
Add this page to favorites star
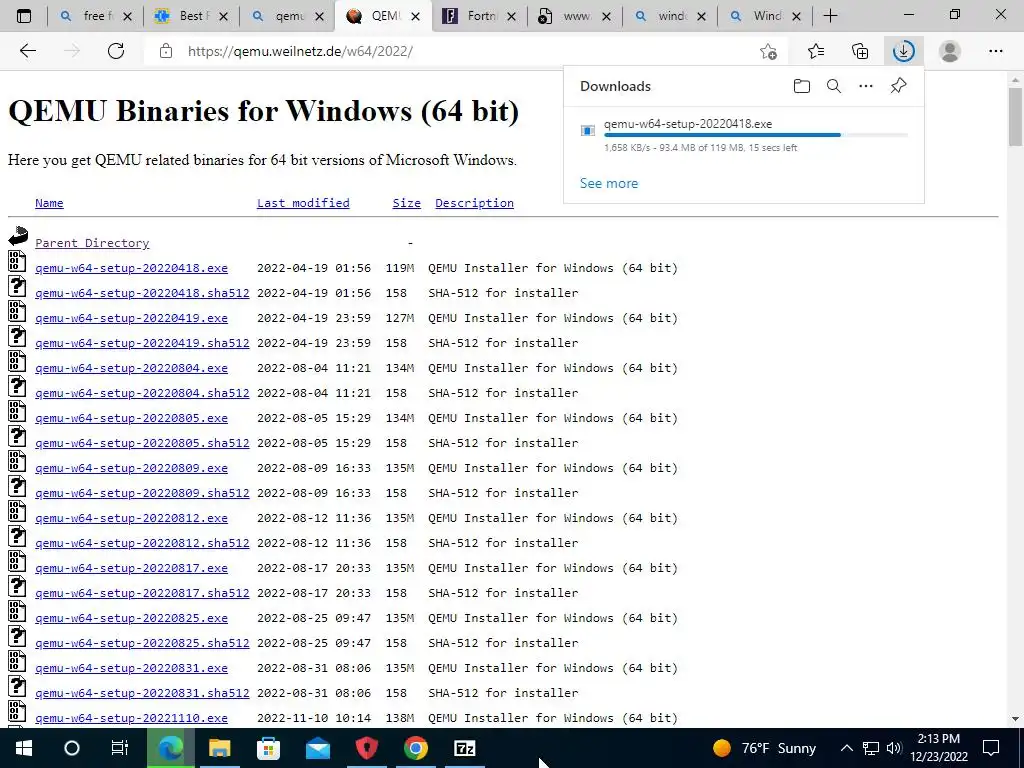click(769, 51)
